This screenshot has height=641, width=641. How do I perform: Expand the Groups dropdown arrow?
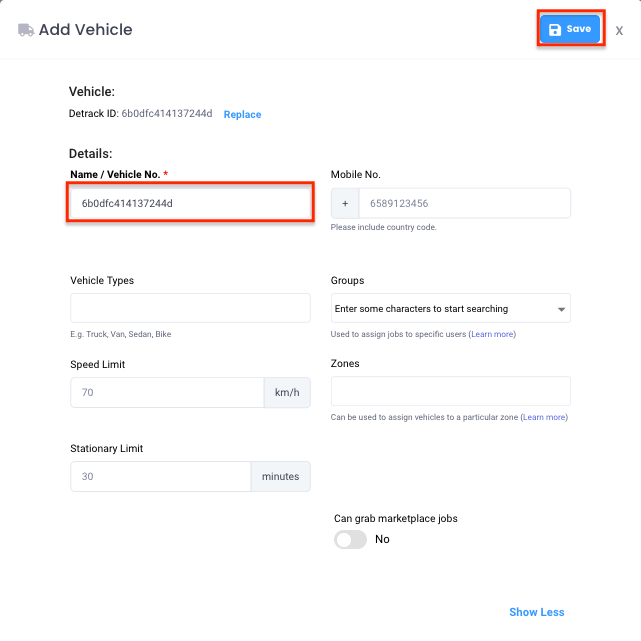pyautogui.click(x=561, y=309)
